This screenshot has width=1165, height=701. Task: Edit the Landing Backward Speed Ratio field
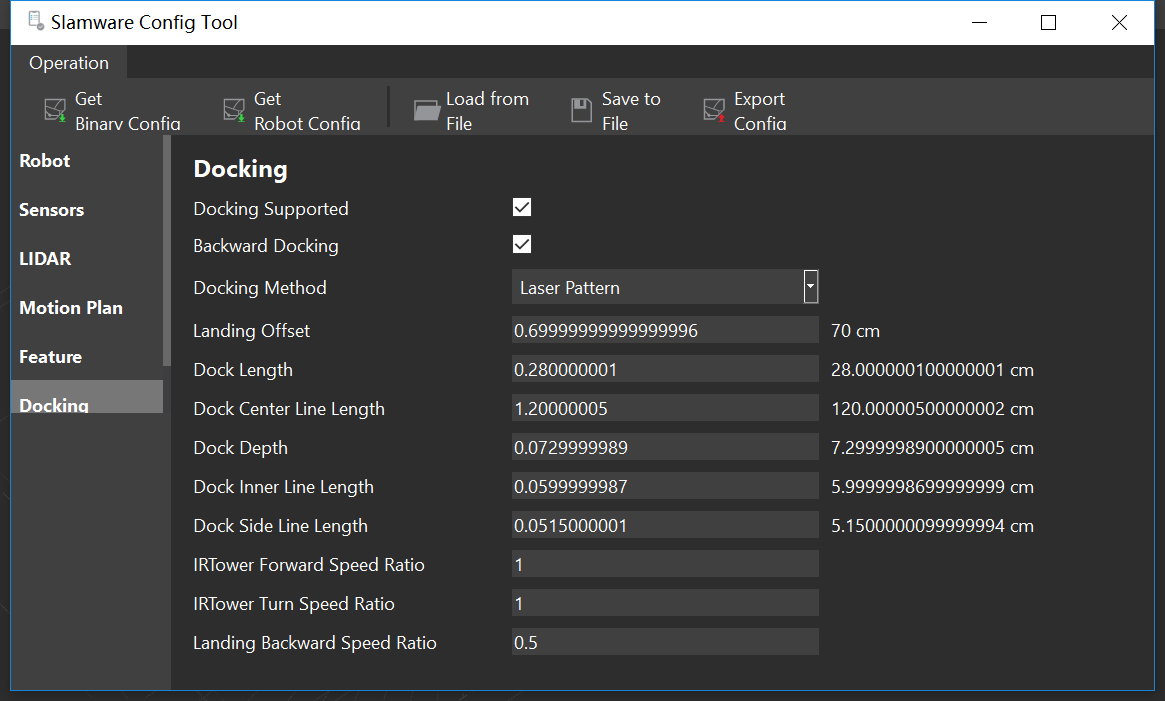point(665,642)
